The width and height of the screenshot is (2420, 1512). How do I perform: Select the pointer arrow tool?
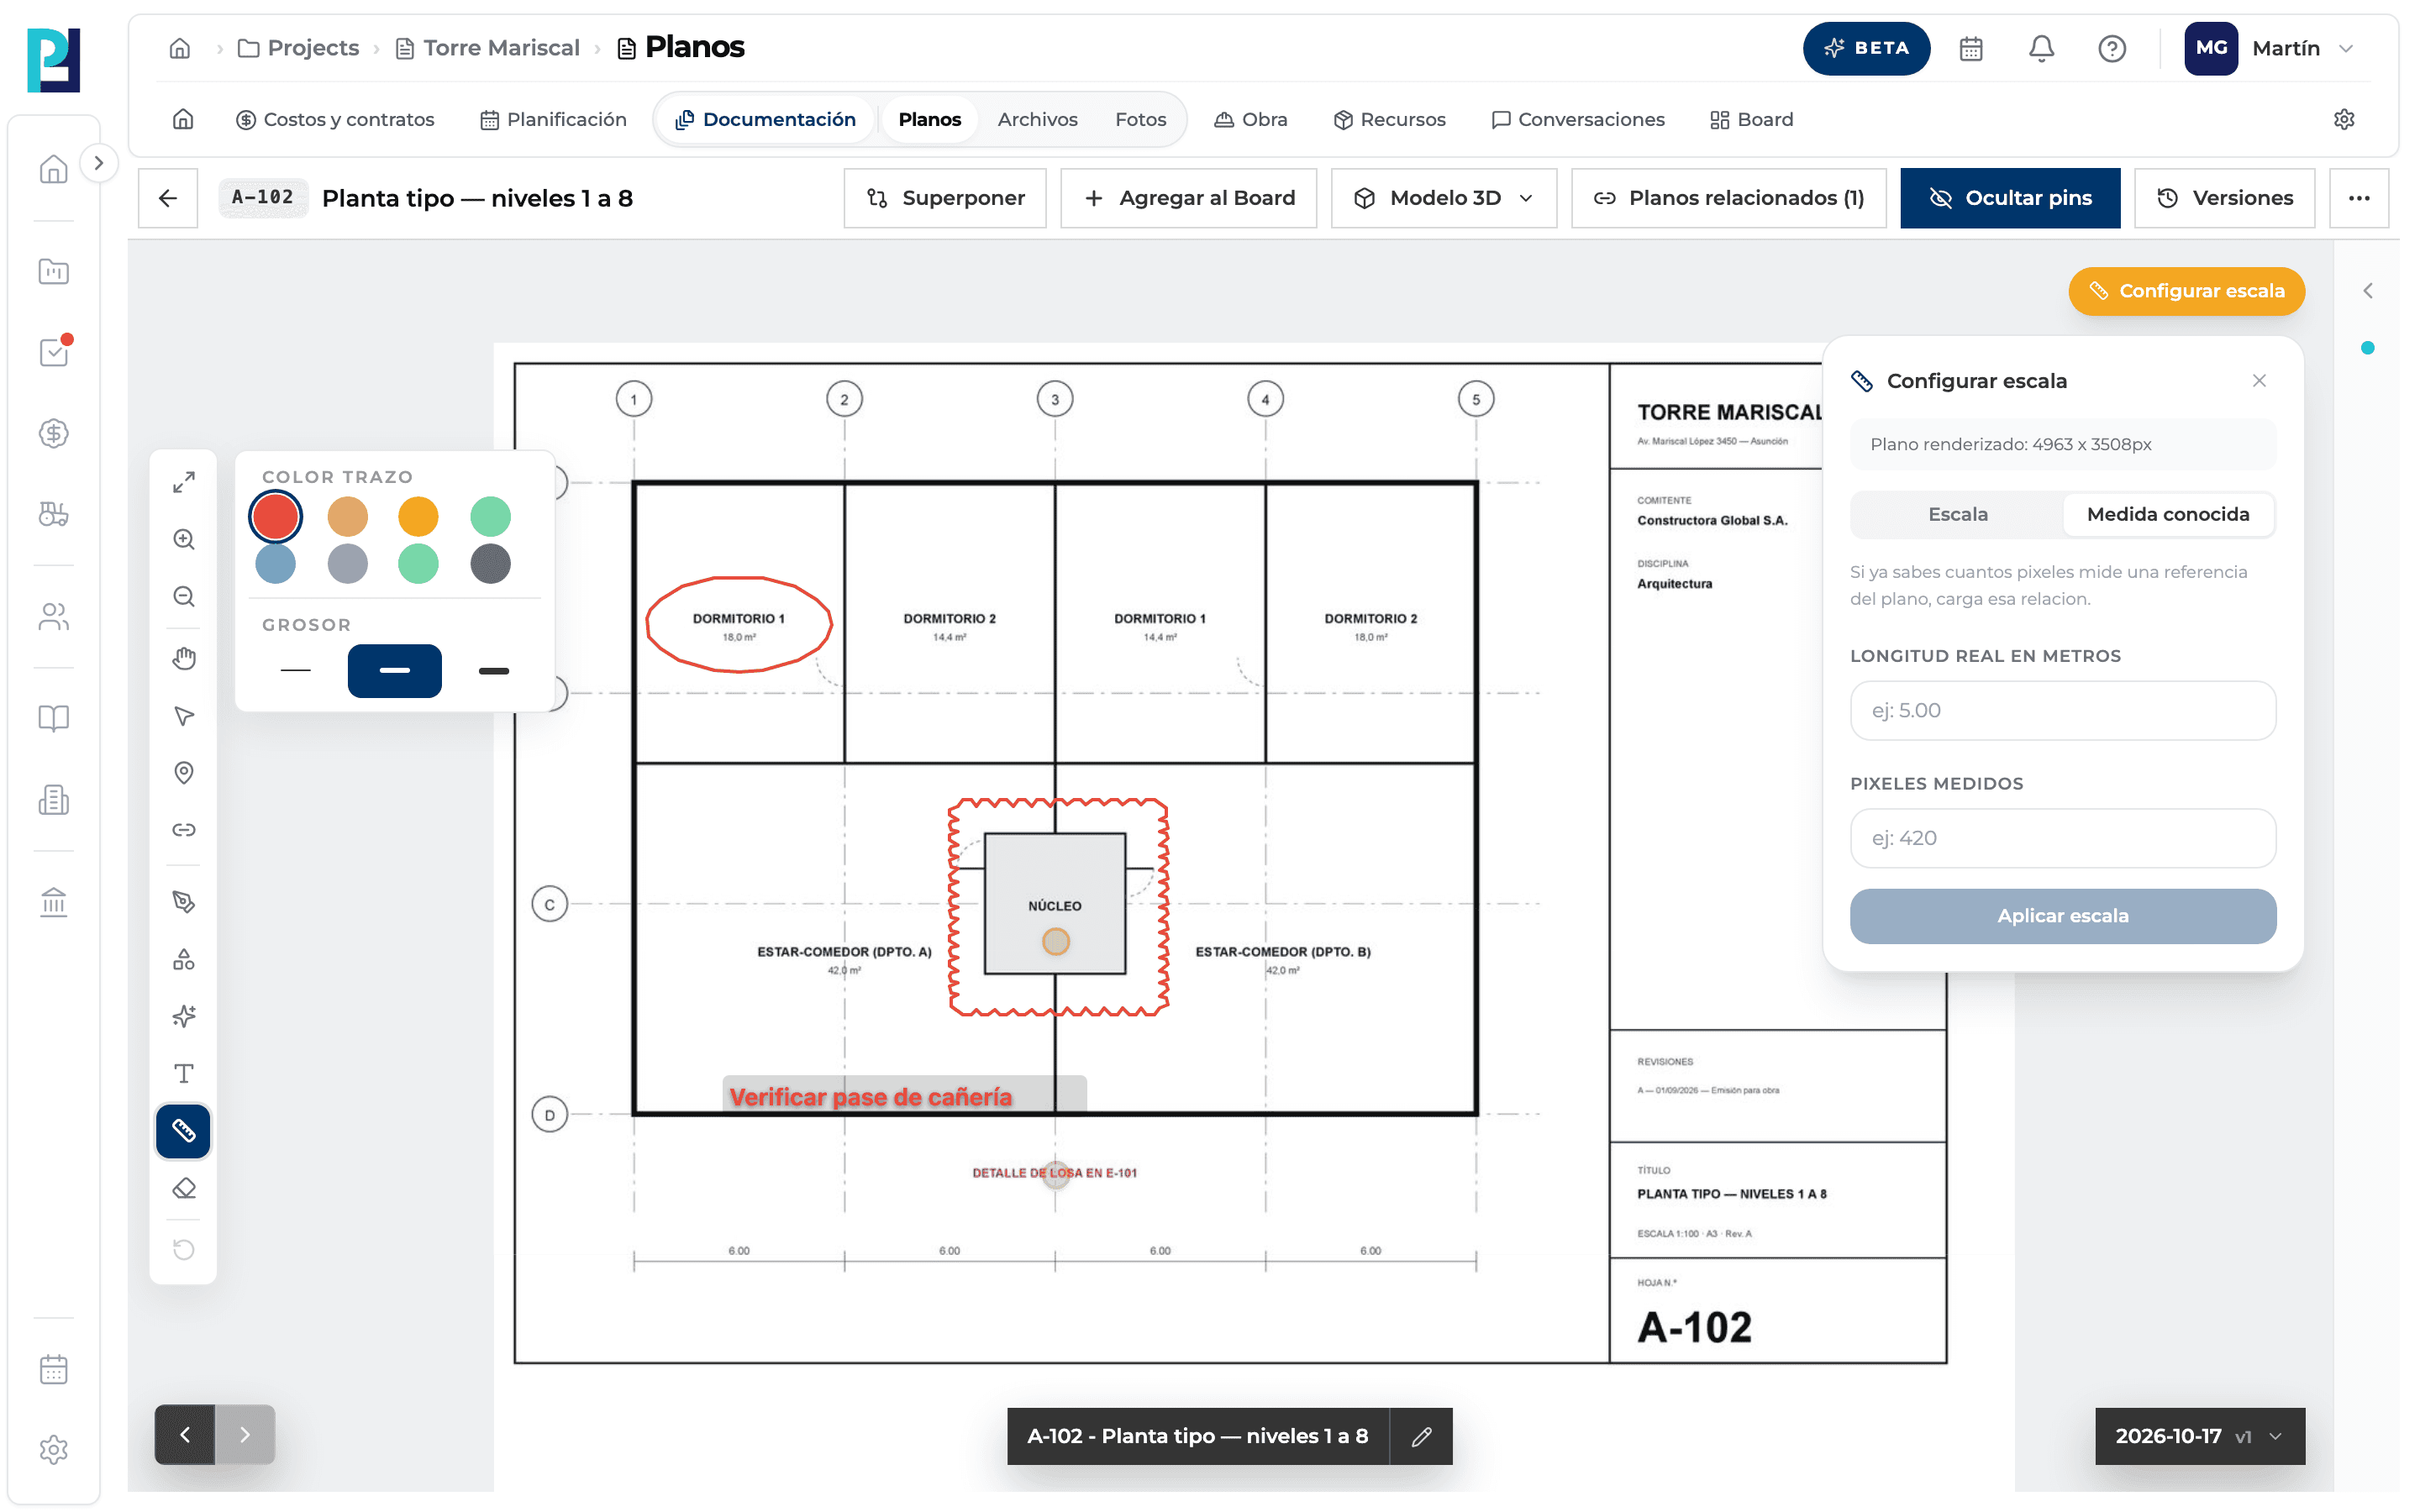pos(183,716)
